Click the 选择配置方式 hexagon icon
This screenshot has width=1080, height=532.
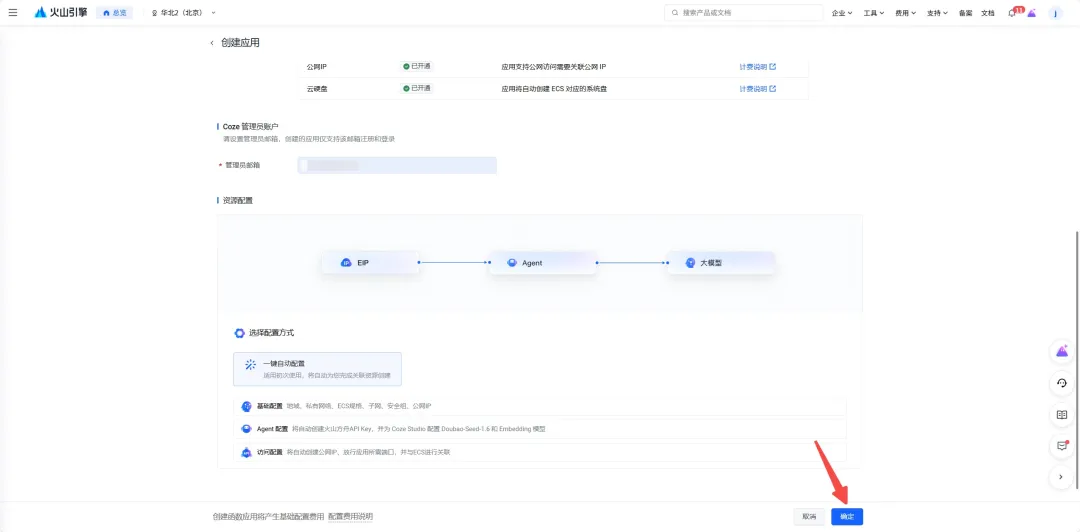239,333
